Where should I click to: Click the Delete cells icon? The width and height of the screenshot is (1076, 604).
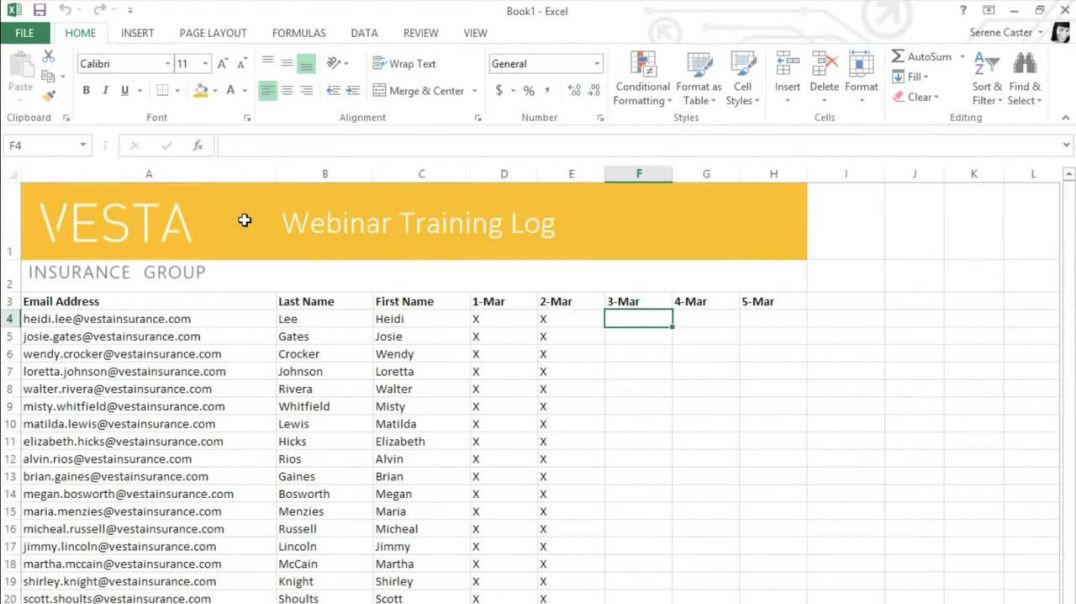click(x=824, y=65)
